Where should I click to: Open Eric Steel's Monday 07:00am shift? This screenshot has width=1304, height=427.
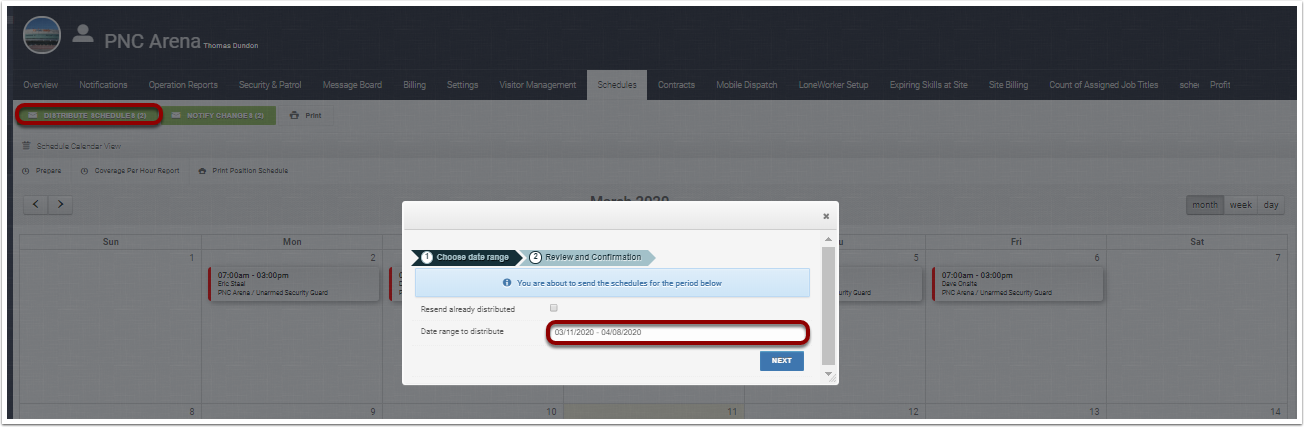296,284
